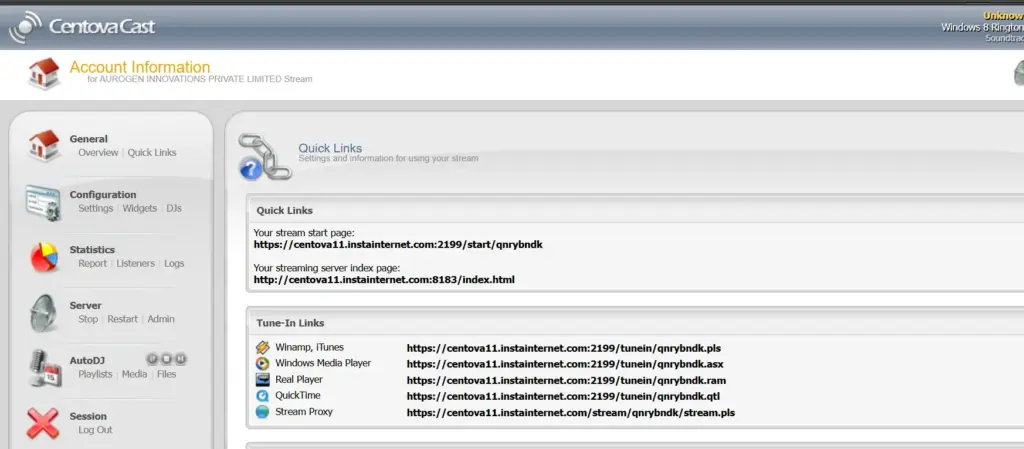Image resolution: width=1024 pixels, height=449 pixels.
Task: Click the Statistics section heading
Action: pyautogui.click(x=92, y=250)
